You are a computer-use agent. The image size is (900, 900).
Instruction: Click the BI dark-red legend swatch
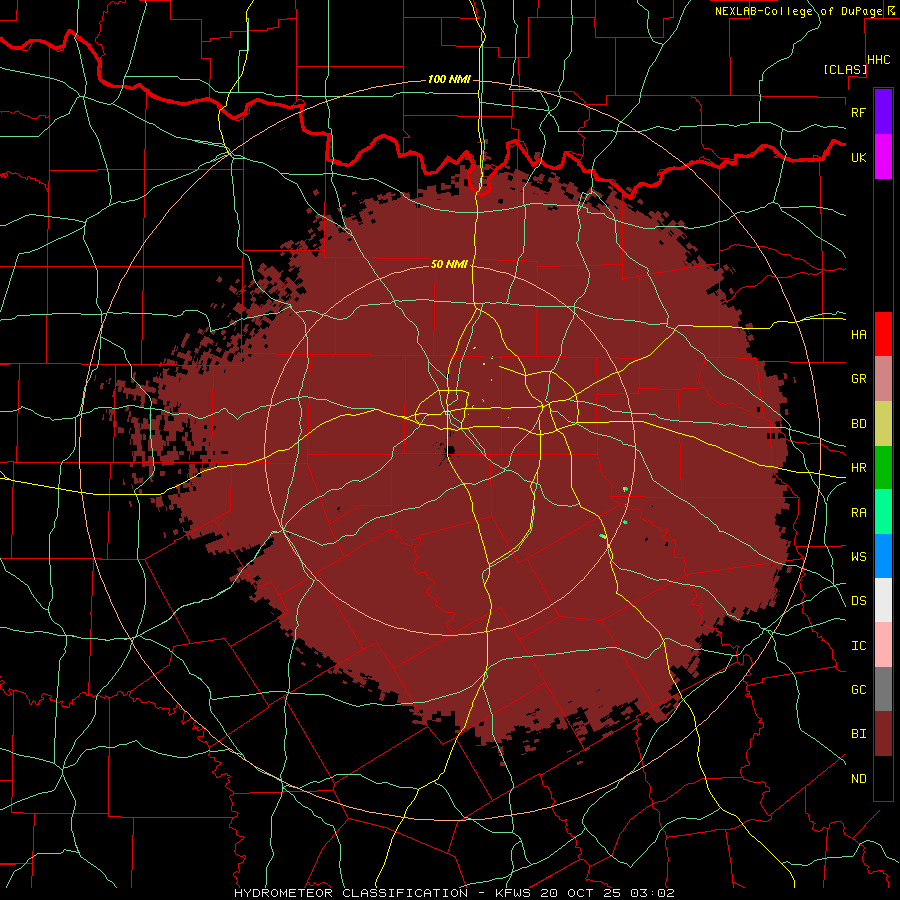[883, 734]
